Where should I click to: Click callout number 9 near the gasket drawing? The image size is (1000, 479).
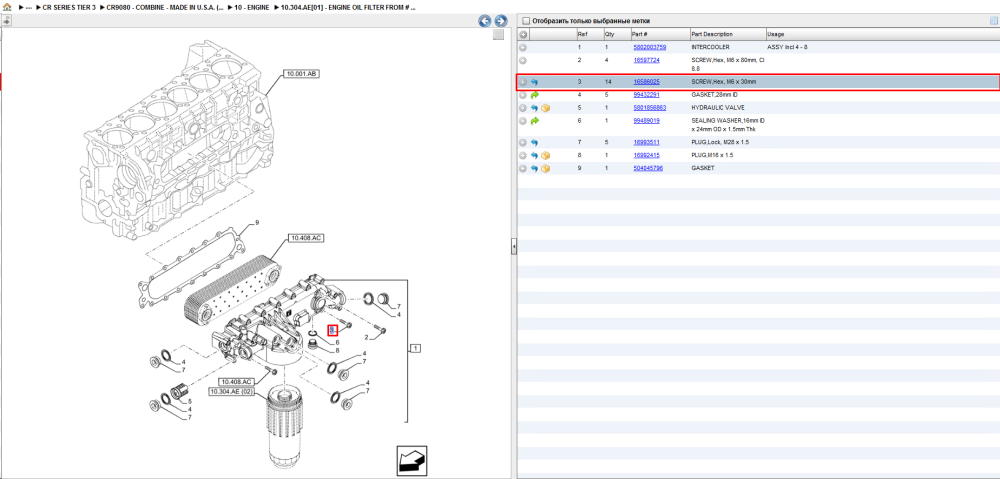point(257,223)
